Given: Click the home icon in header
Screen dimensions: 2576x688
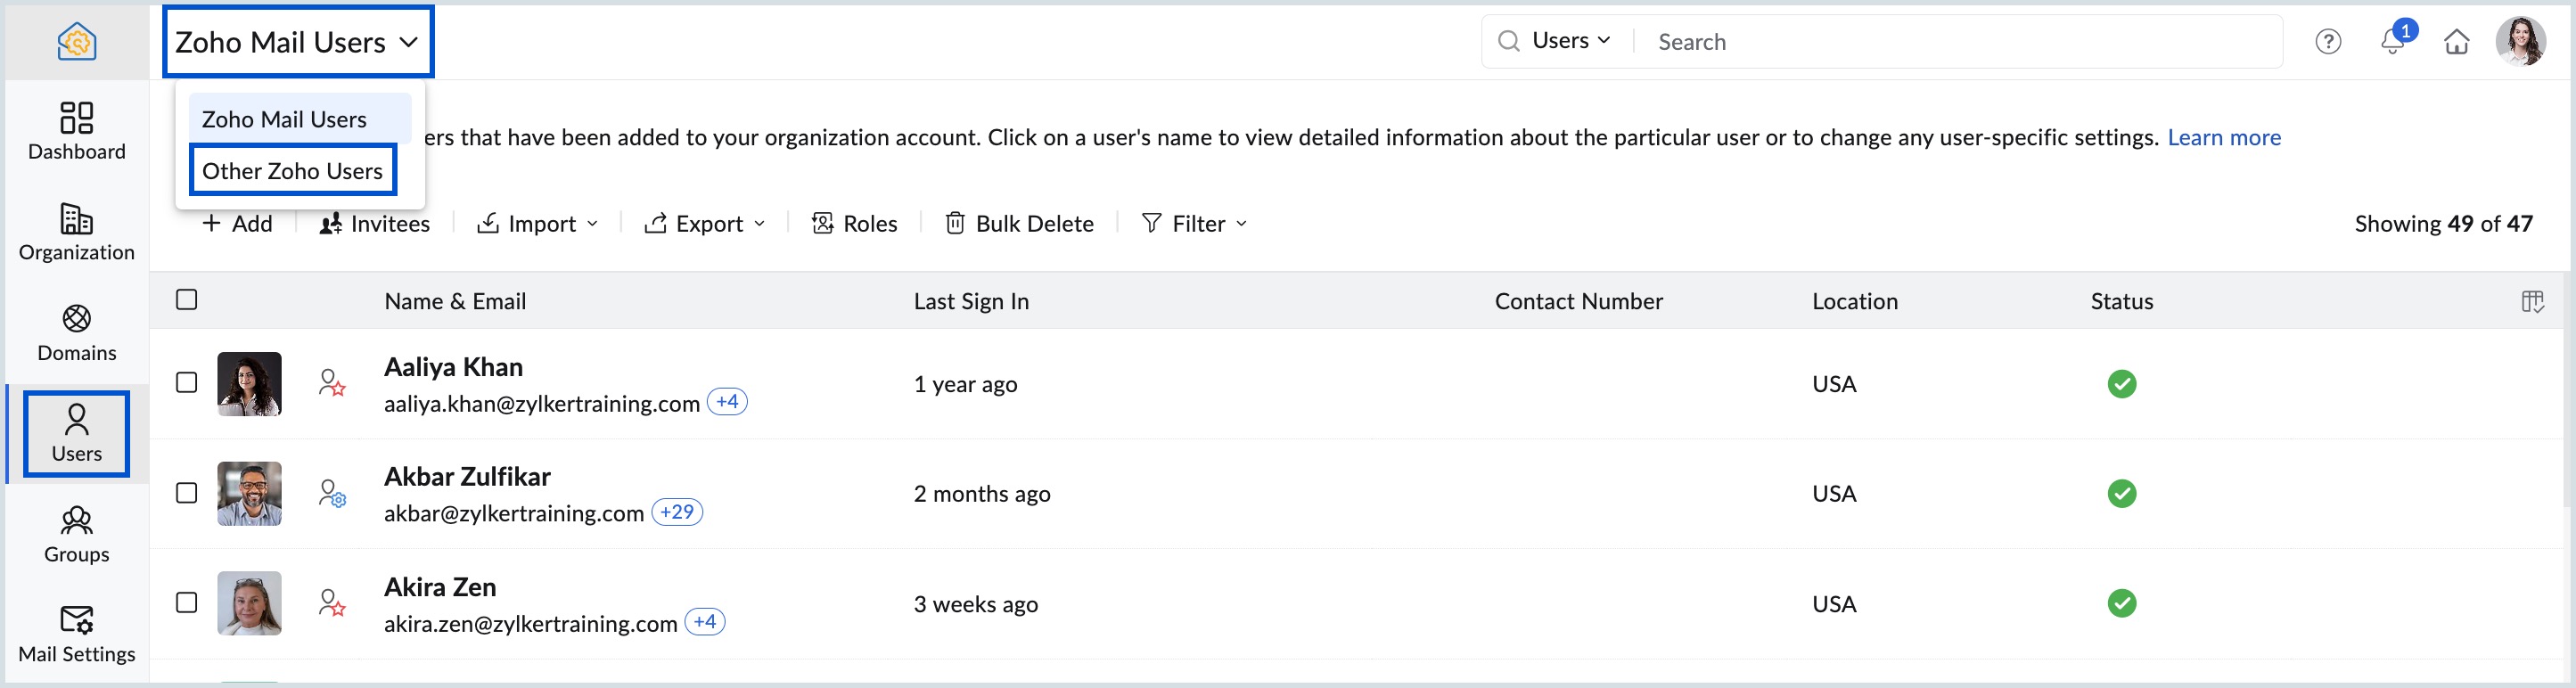Looking at the screenshot, I should (x=2457, y=42).
